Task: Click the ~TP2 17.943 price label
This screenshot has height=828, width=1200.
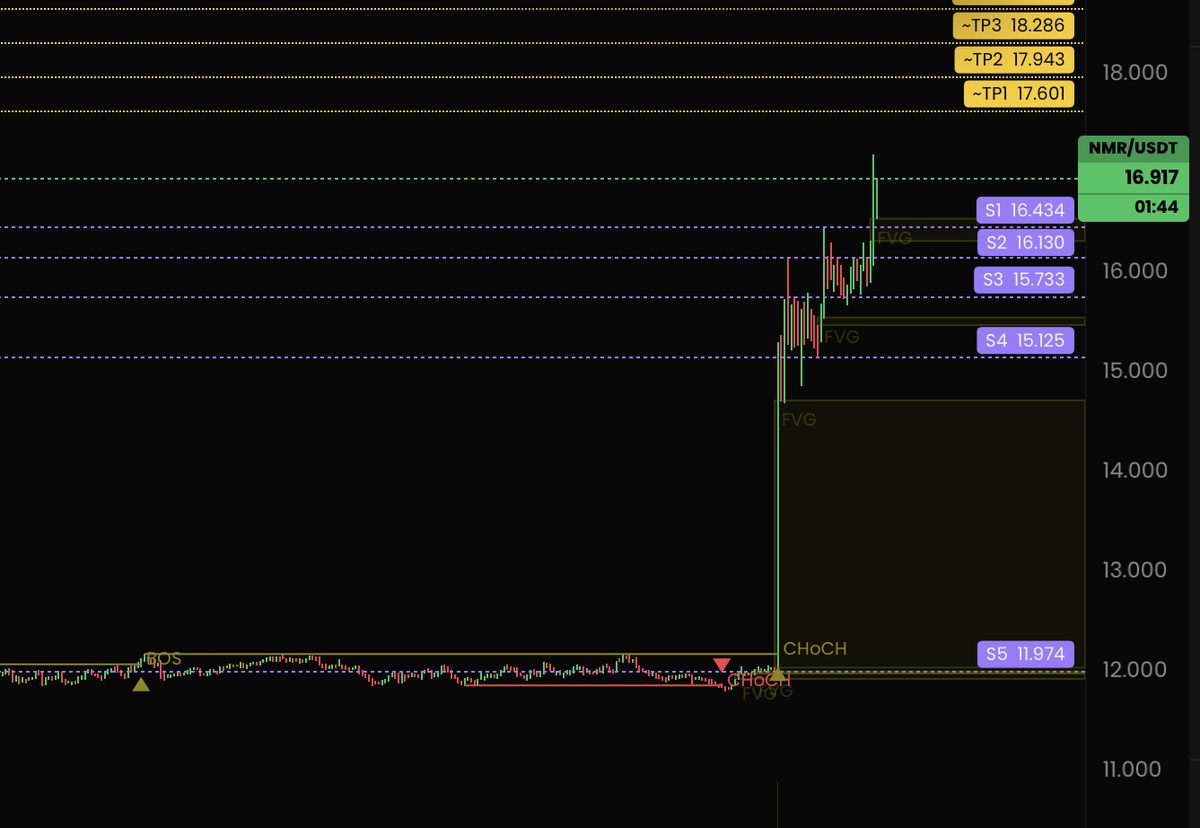Action: pyautogui.click(x=1014, y=60)
